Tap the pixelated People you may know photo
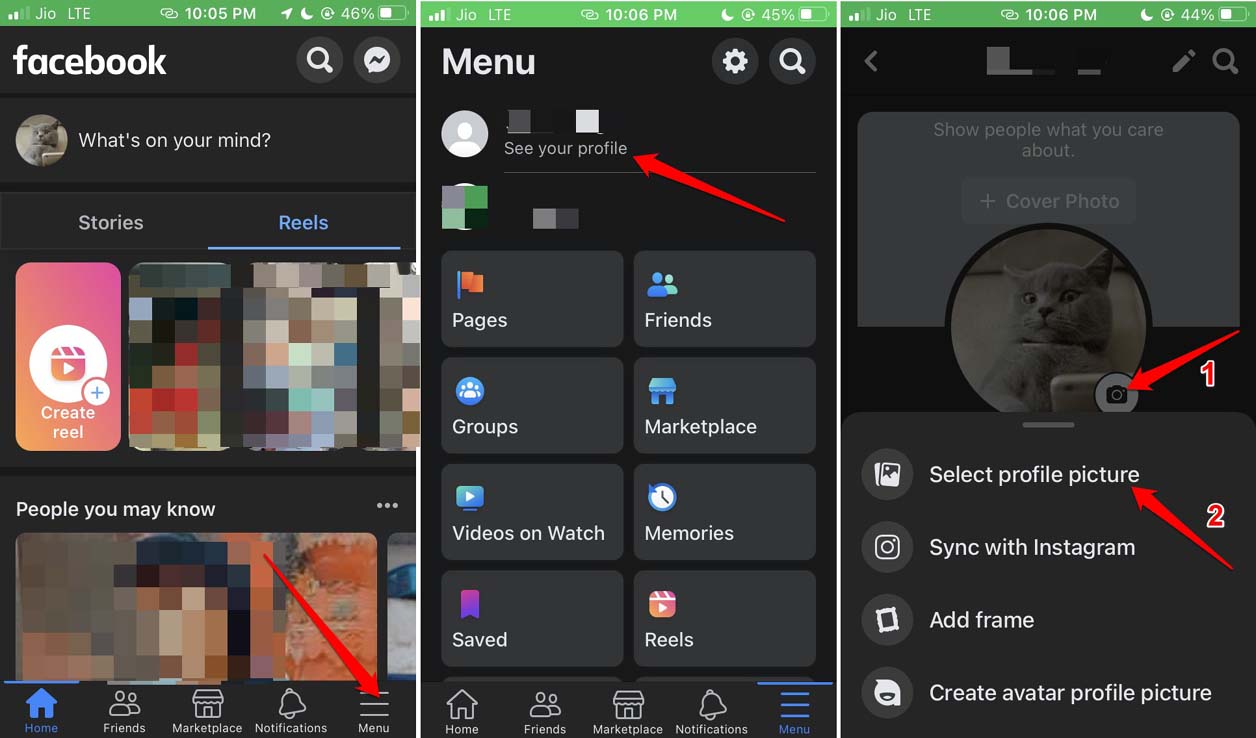Viewport: 1256px width, 738px height. point(196,606)
